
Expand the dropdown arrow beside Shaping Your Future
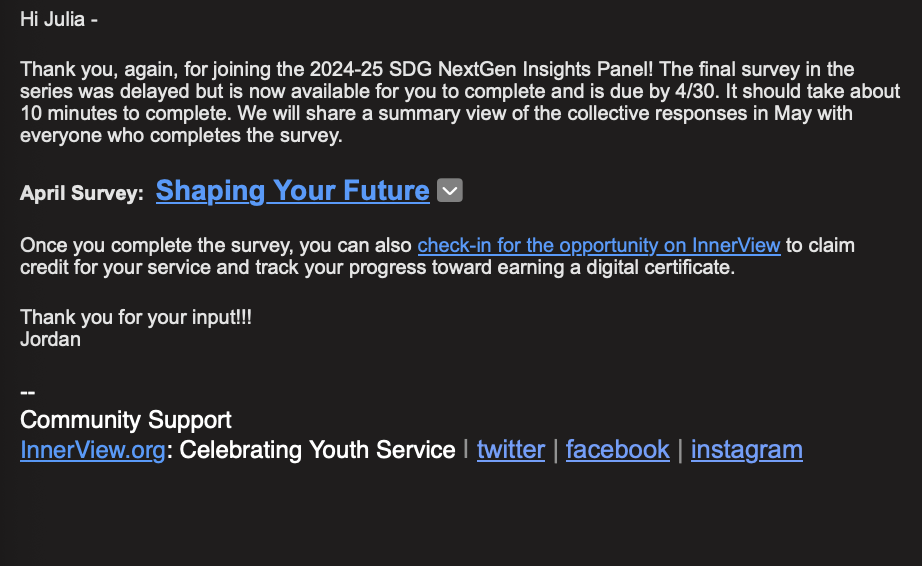[x=450, y=190]
